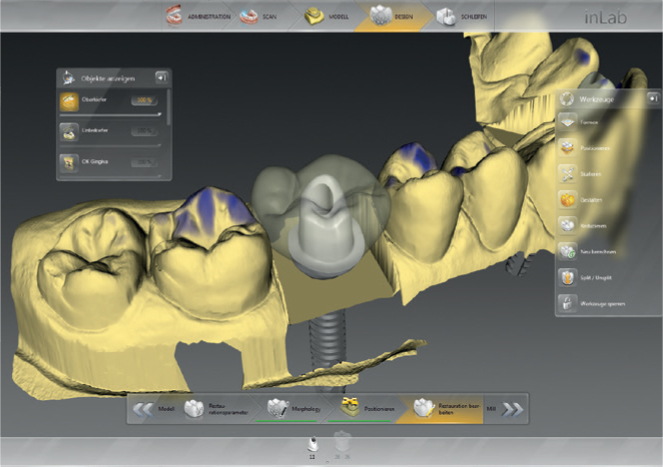Select the Positionieren tool in Werkzeuge
This screenshot has height=467, width=663.
(x=567, y=147)
